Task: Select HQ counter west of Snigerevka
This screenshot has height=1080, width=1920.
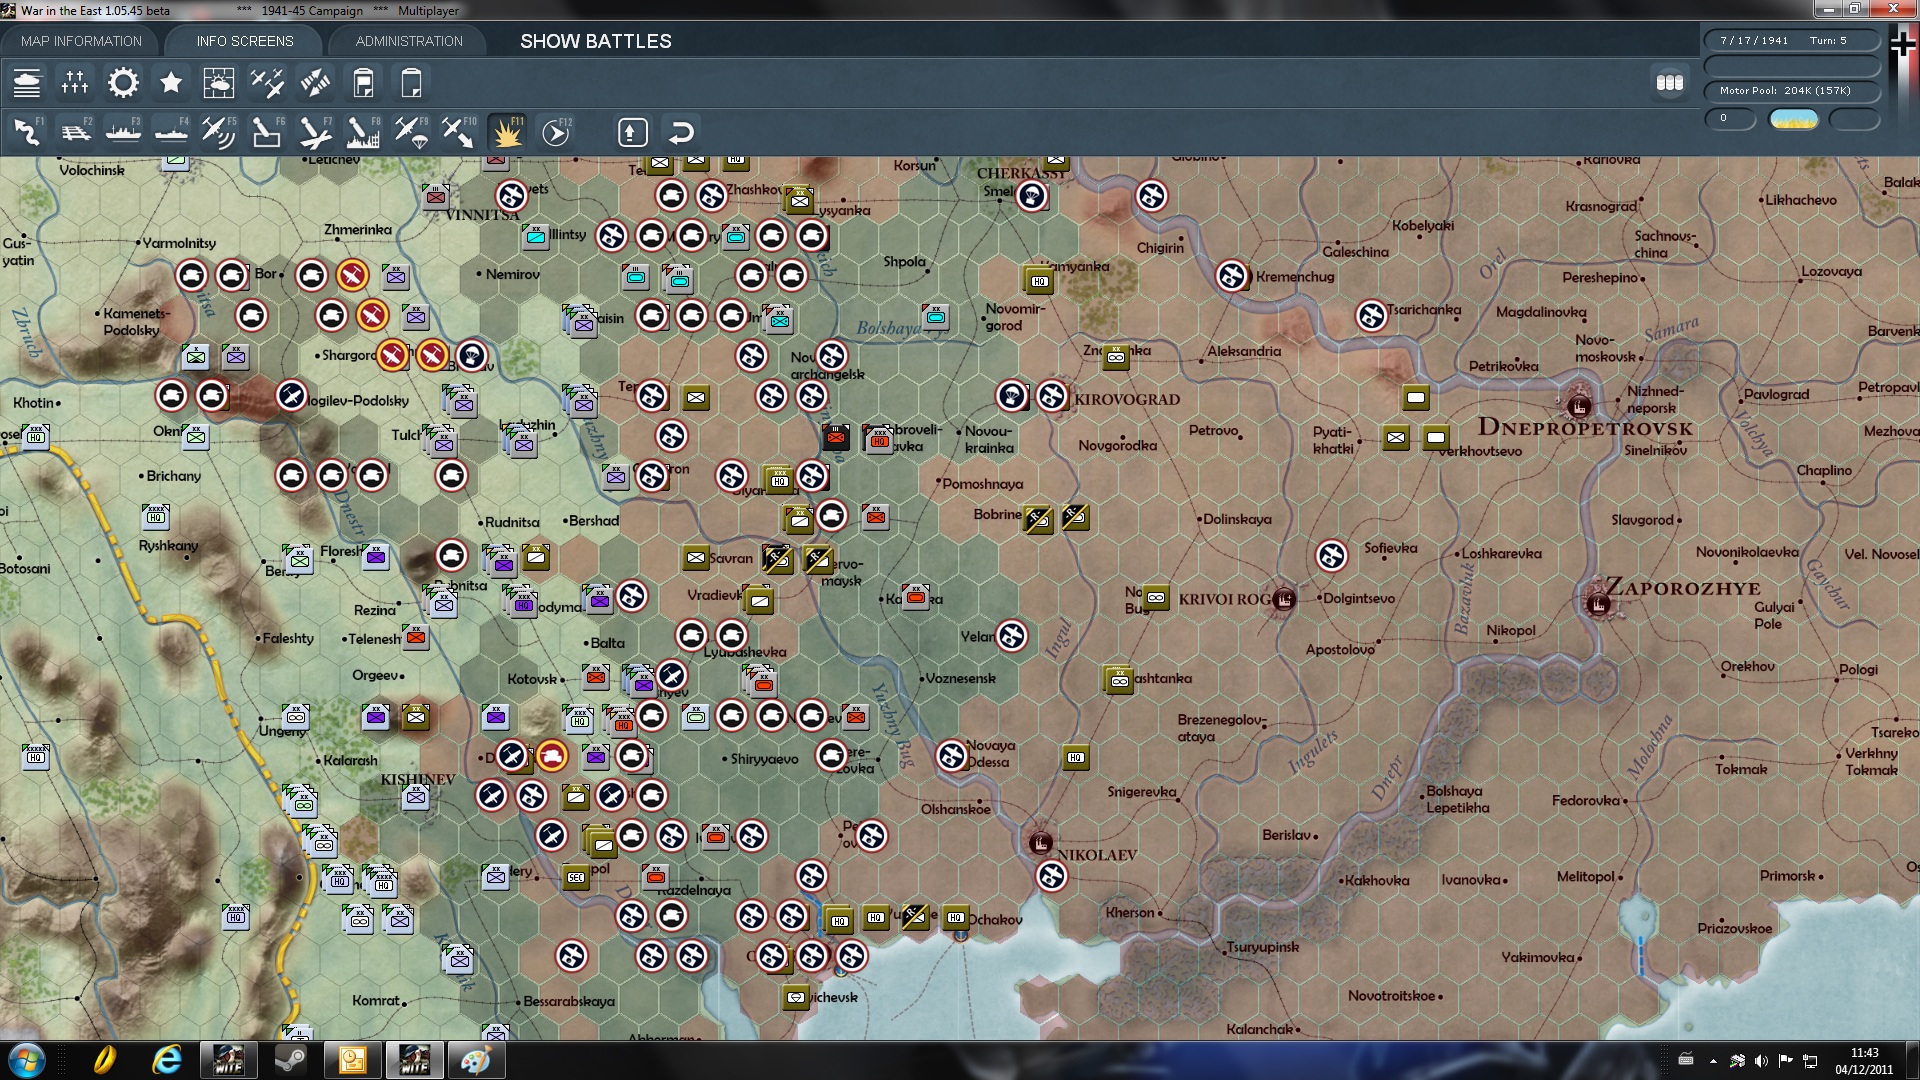Action: 1075,757
